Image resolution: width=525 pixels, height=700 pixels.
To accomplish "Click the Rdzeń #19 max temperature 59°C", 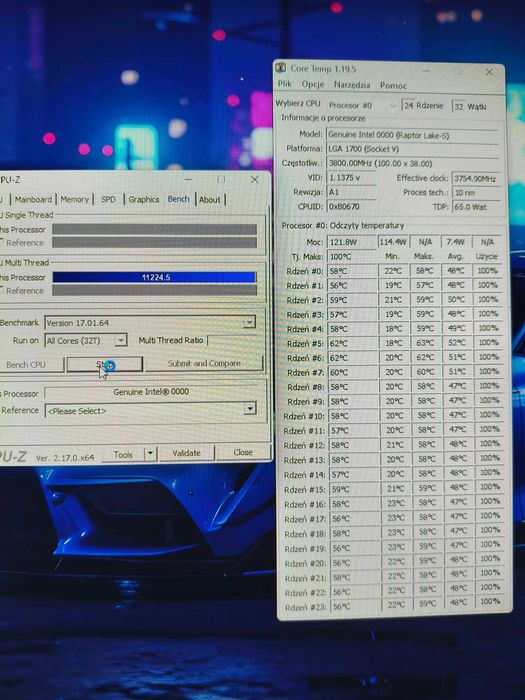I will (x=427, y=546).
